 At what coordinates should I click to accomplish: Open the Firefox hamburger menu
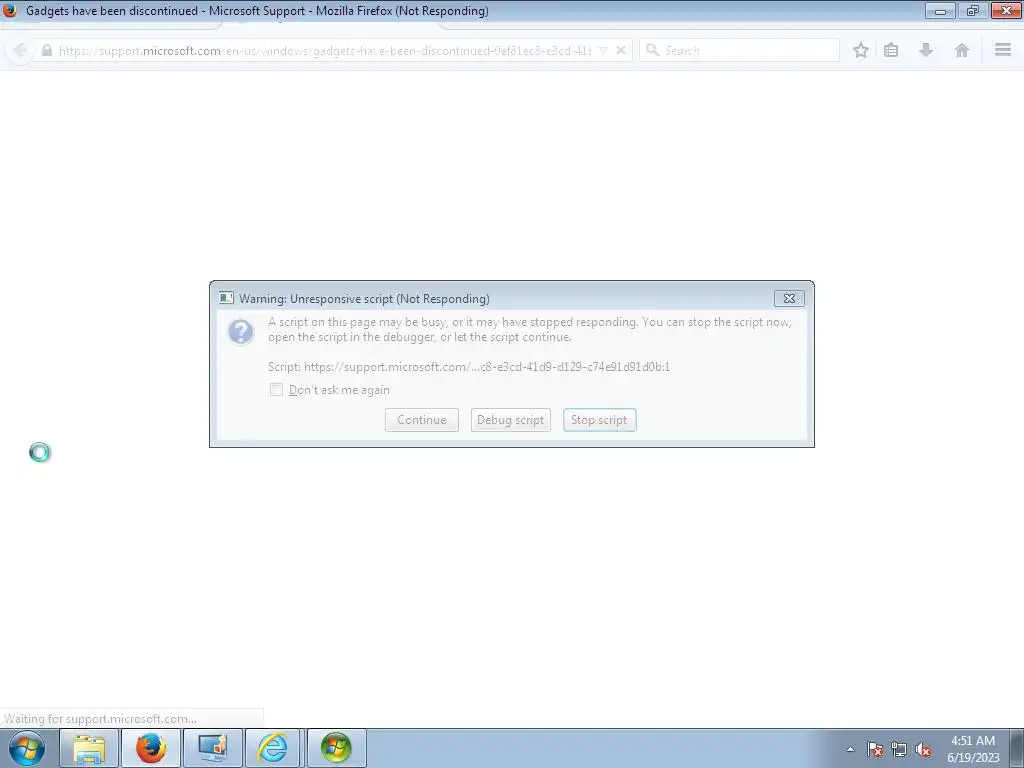[1003, 50]
